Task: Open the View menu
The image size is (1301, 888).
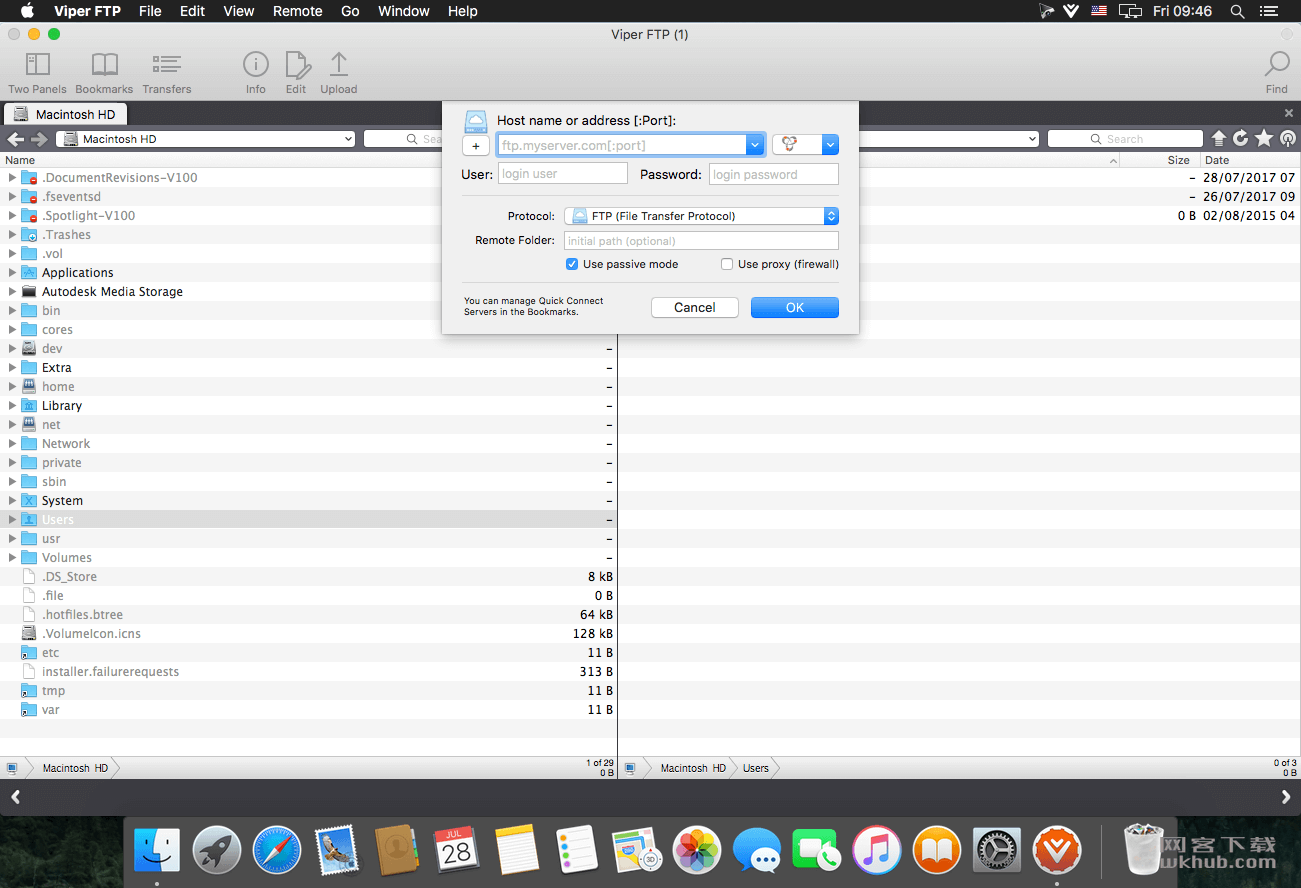Action: click(x=239, y=11)
